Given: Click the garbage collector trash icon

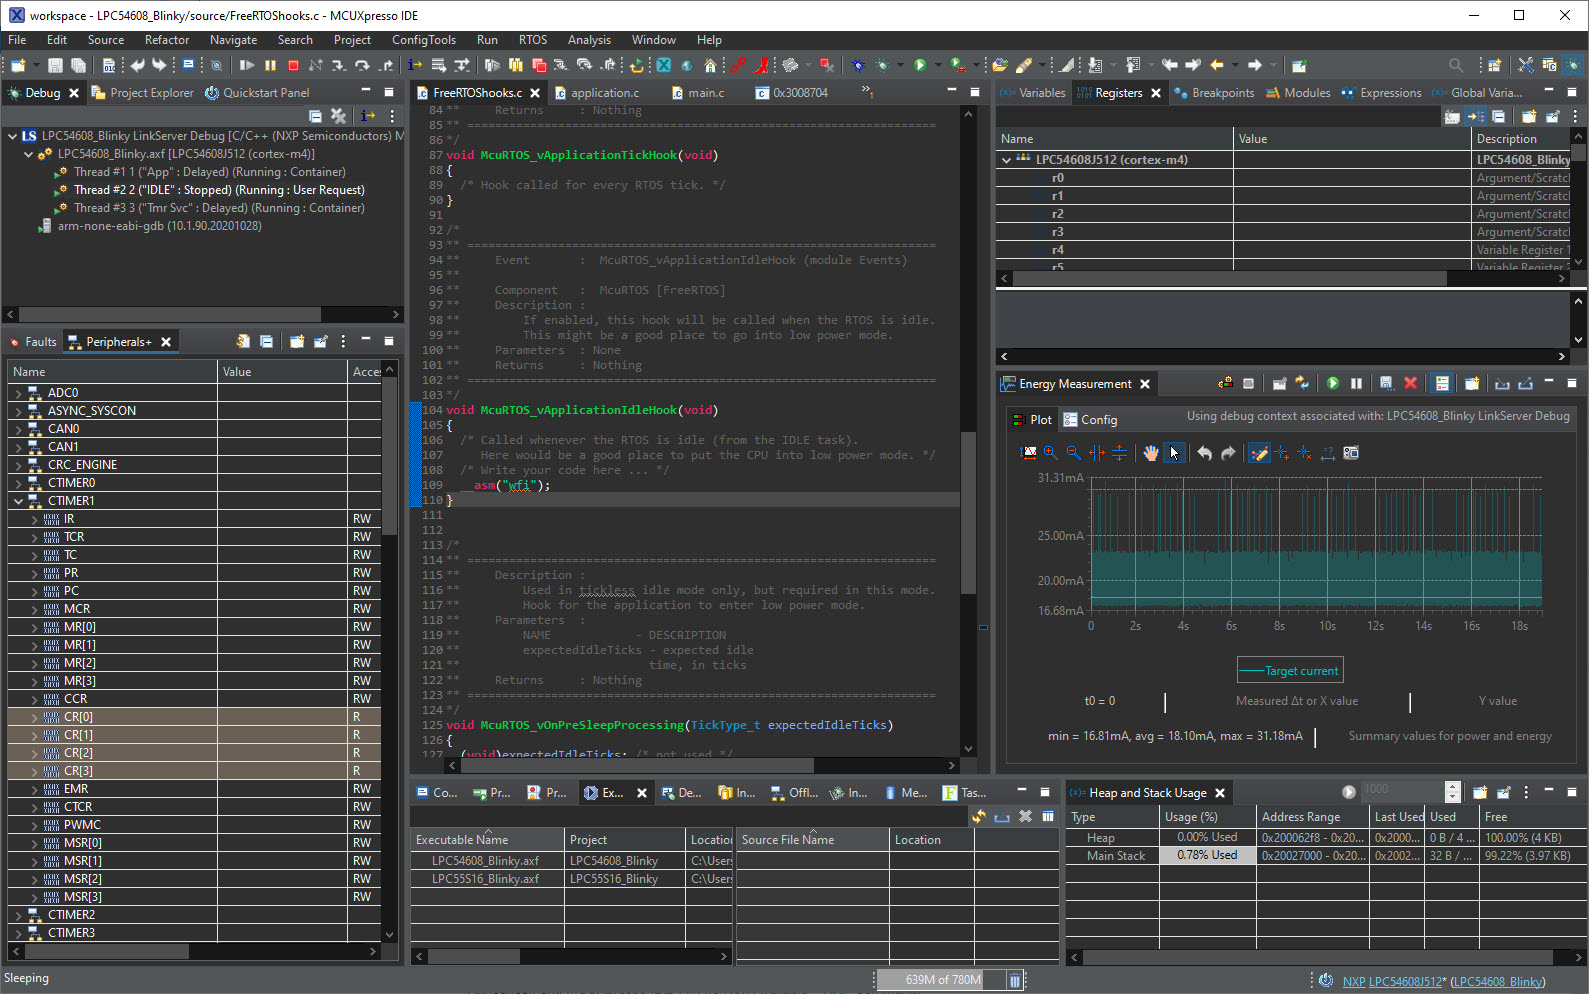Looking at the screenshot, I should click(1014, 980).
